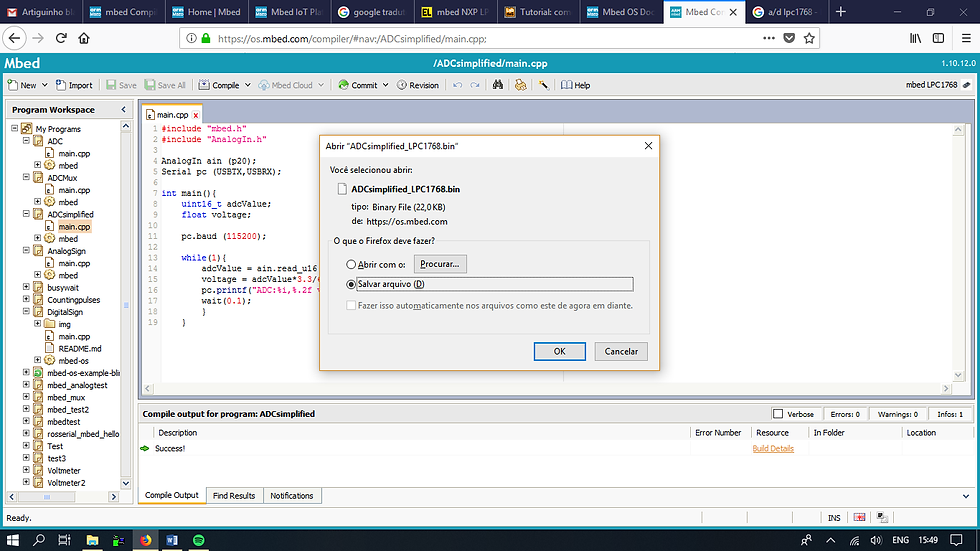Collapse the Program Workspace panel
The image size is (980, 551).
click(x=124, y=109)
